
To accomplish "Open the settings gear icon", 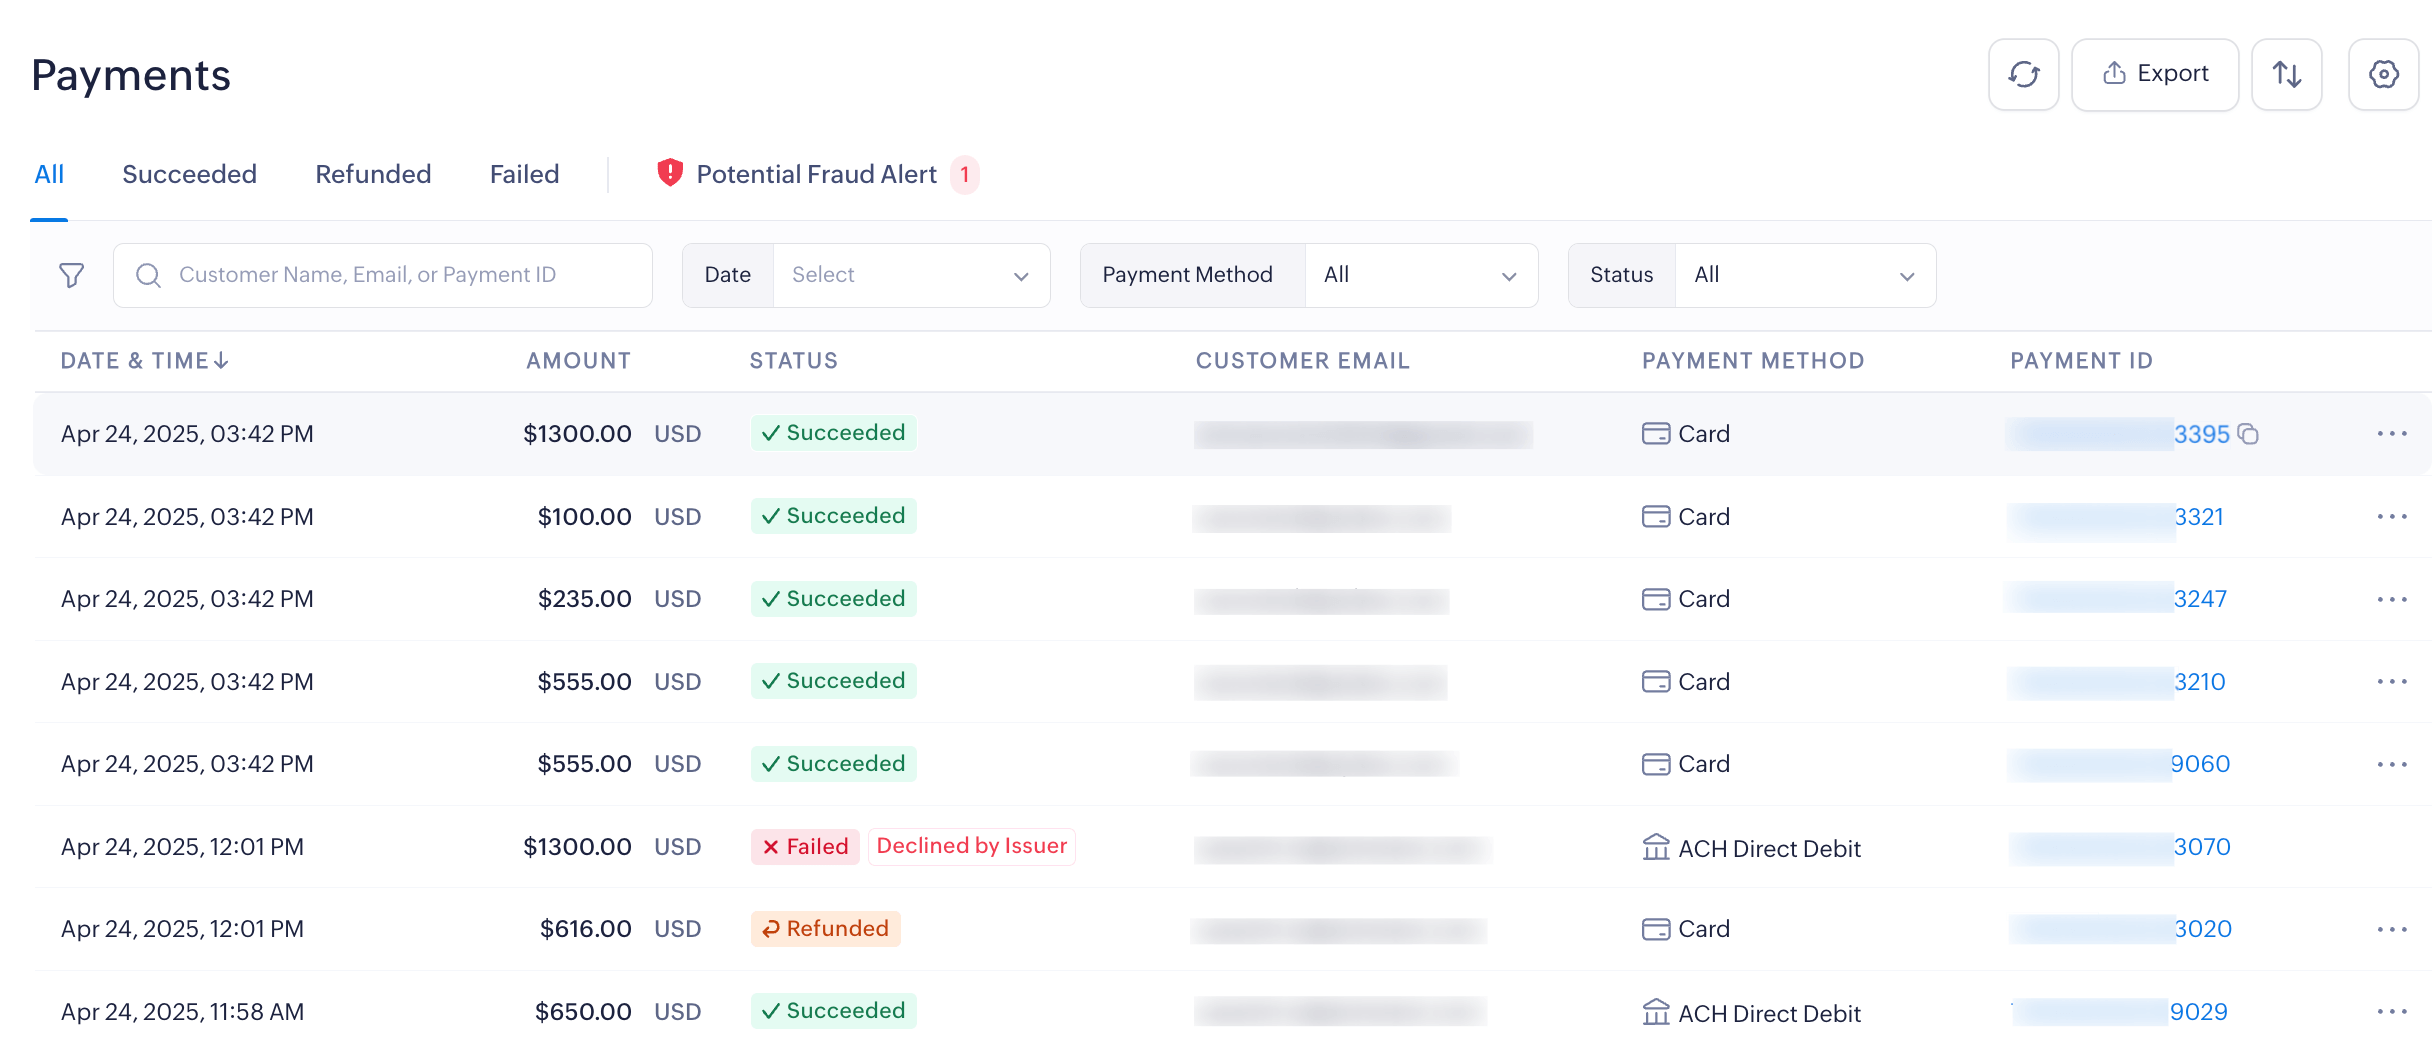I will tap(2384, 74).
